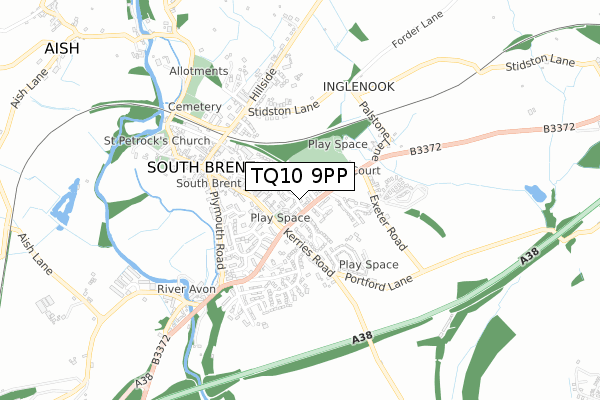This screenshot has height=400, width=600.
Task: Click the Forder Lane road label
Action: (417, 29)
